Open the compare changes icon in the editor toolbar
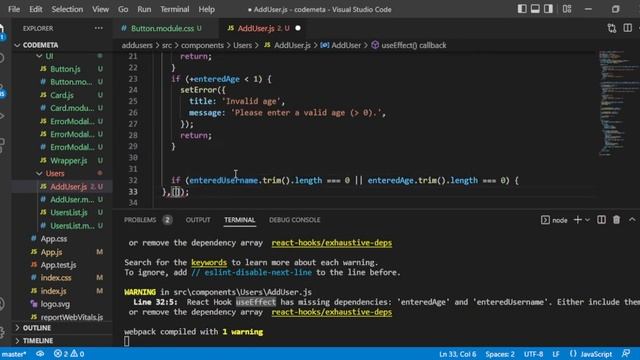 pos(611,28)
